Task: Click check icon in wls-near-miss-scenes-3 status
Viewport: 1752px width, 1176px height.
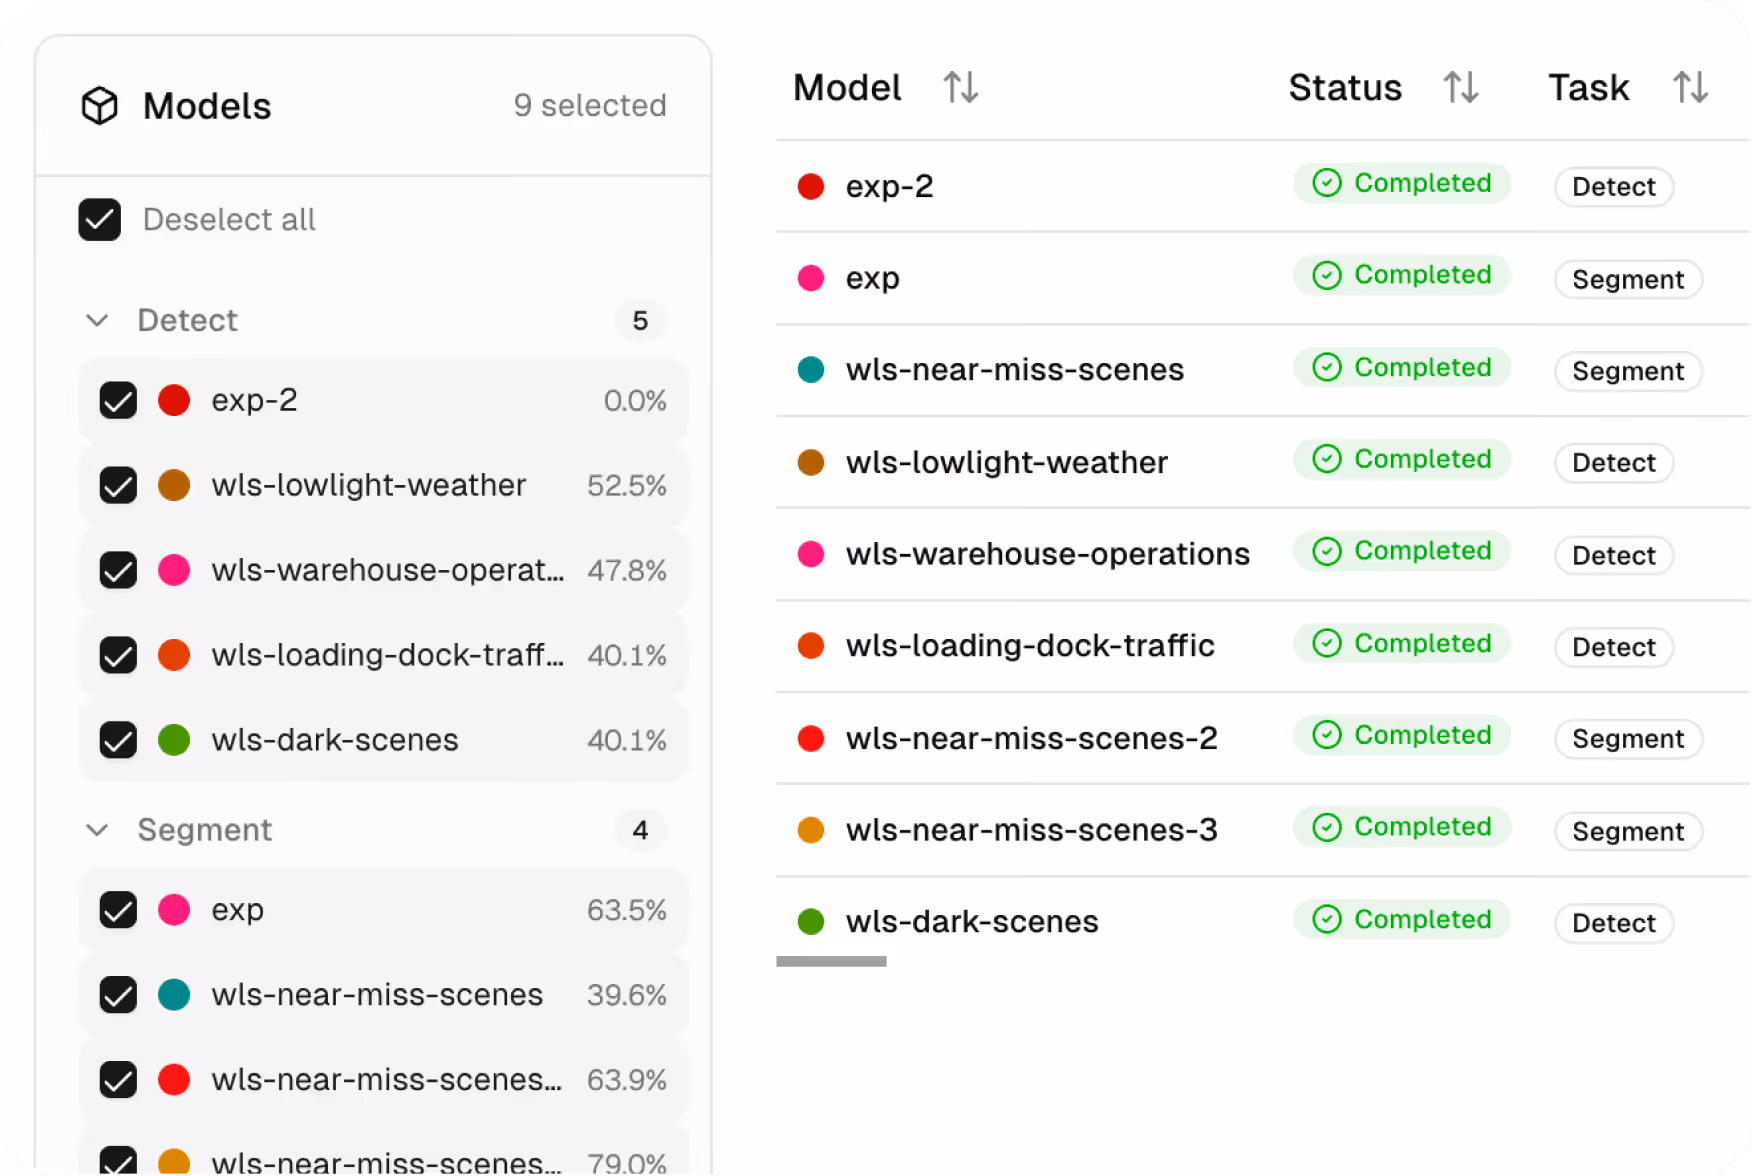Action: coord(1327,827)
